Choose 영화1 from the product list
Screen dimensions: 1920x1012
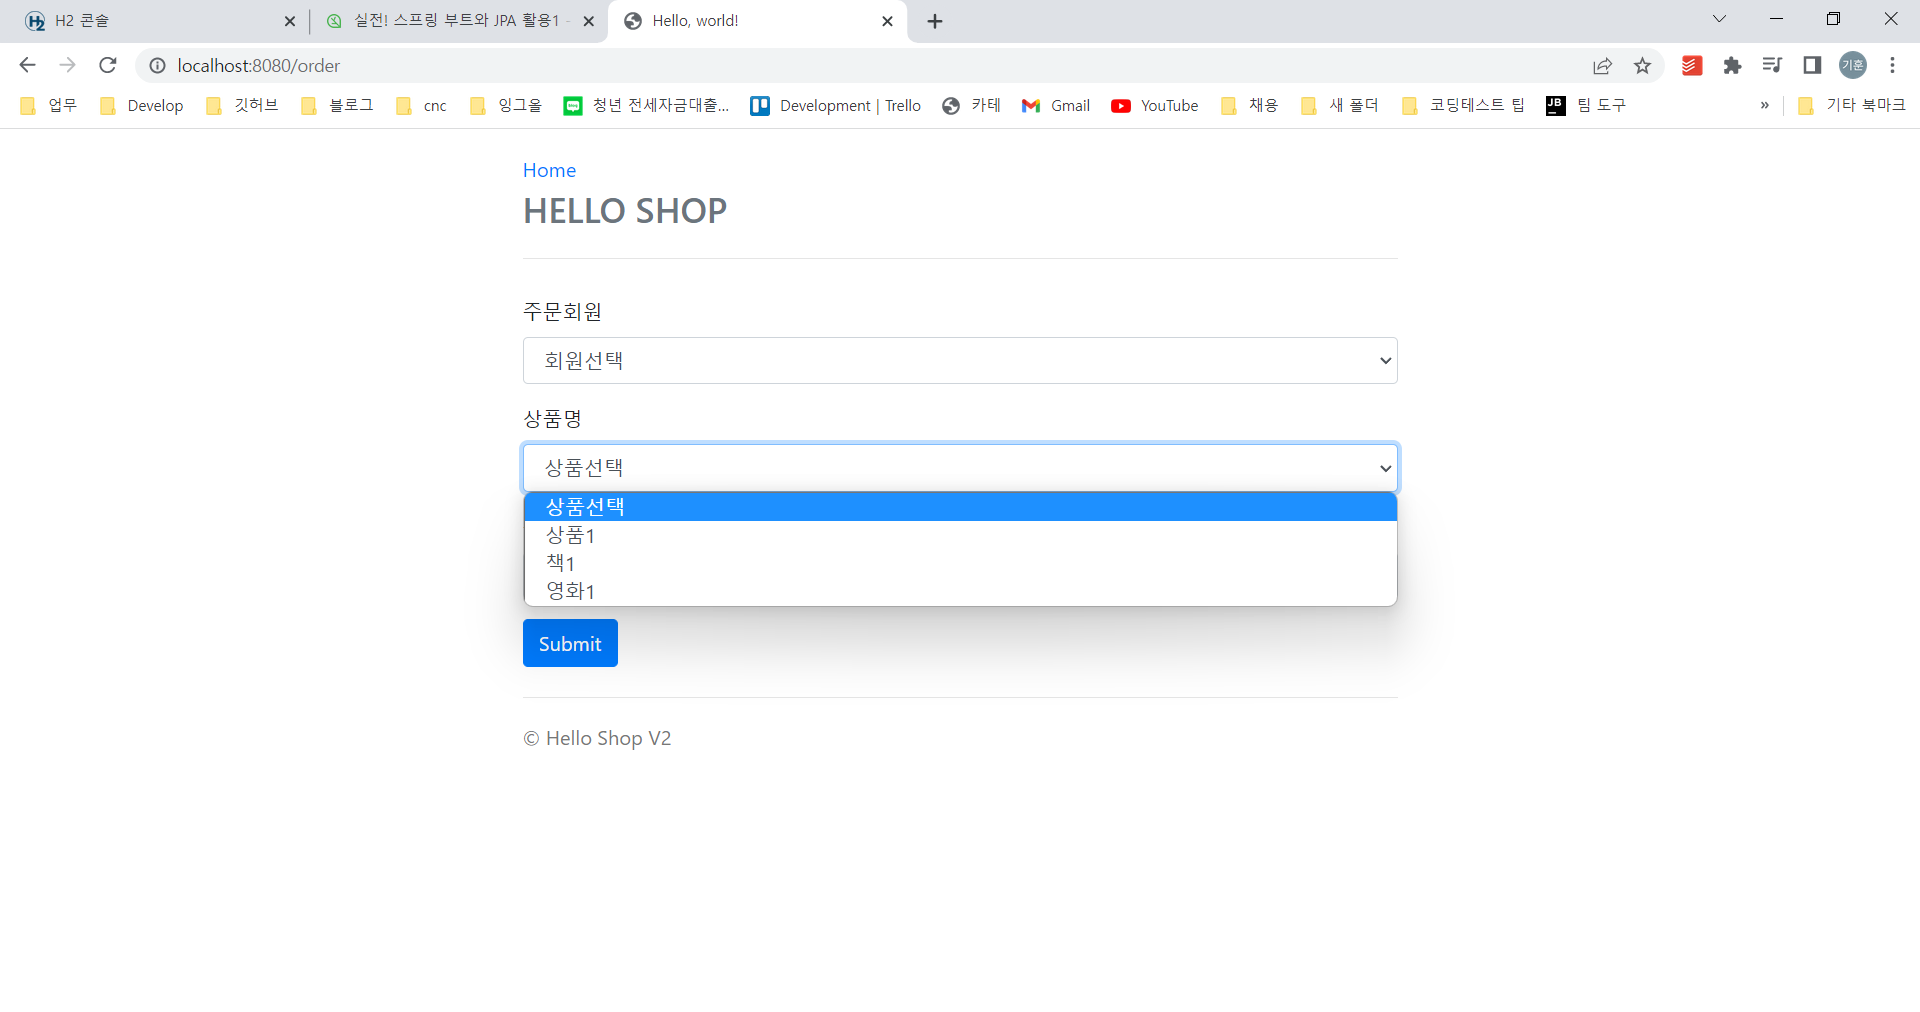(960, 591)
